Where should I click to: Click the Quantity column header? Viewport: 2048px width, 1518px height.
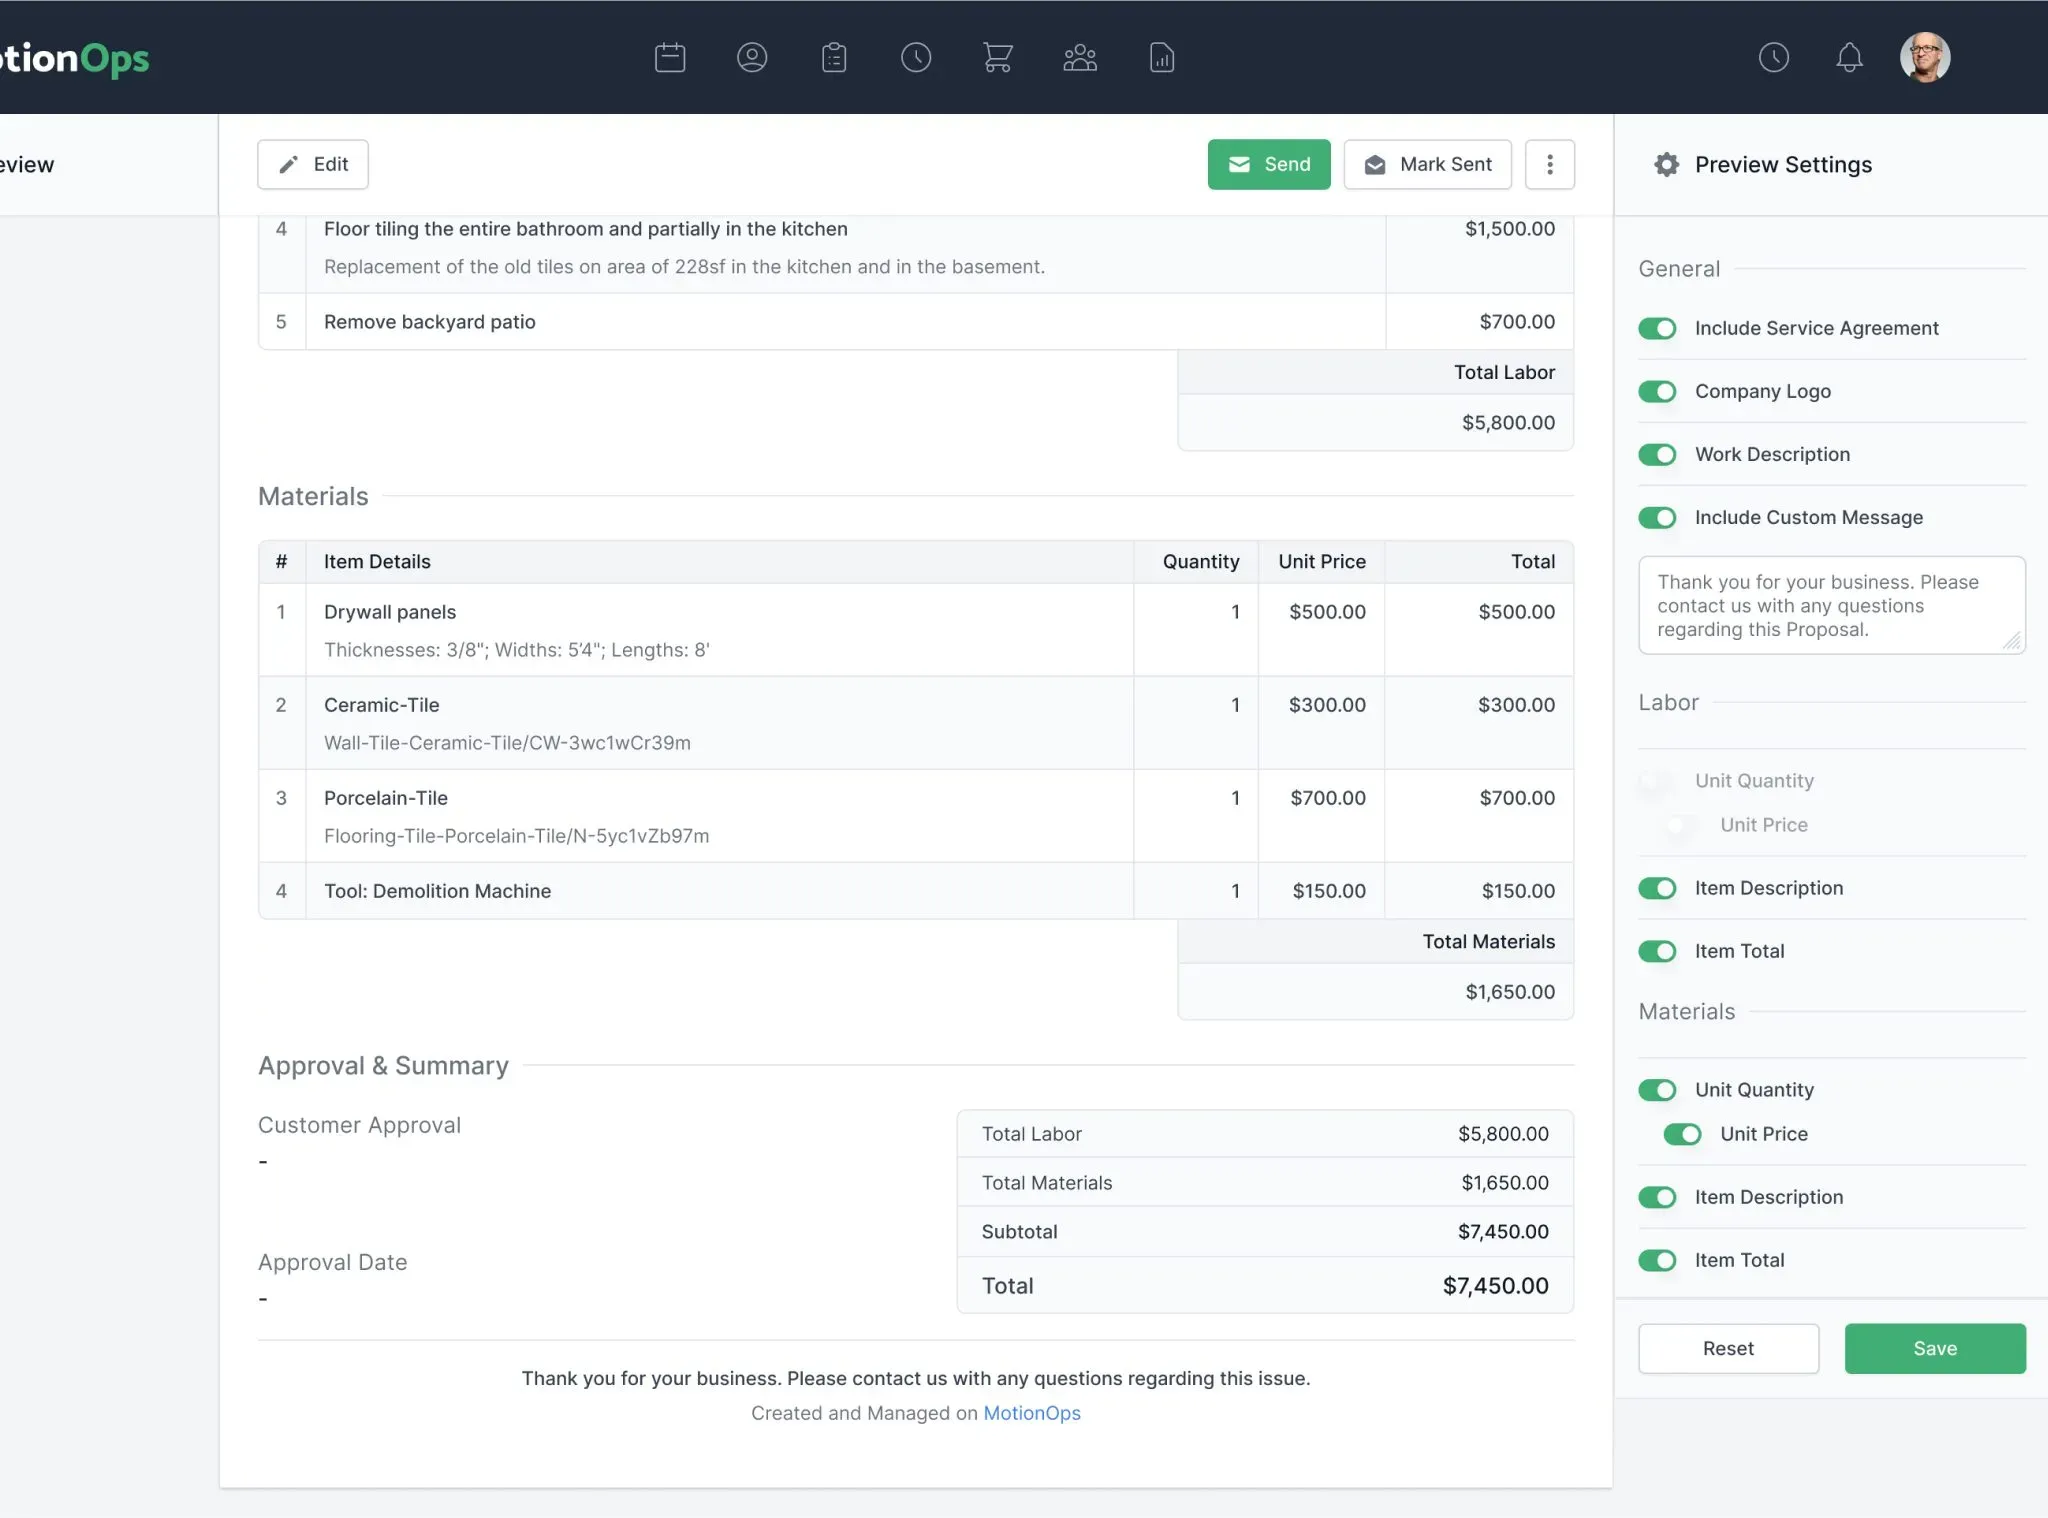tap(1201, 562)
